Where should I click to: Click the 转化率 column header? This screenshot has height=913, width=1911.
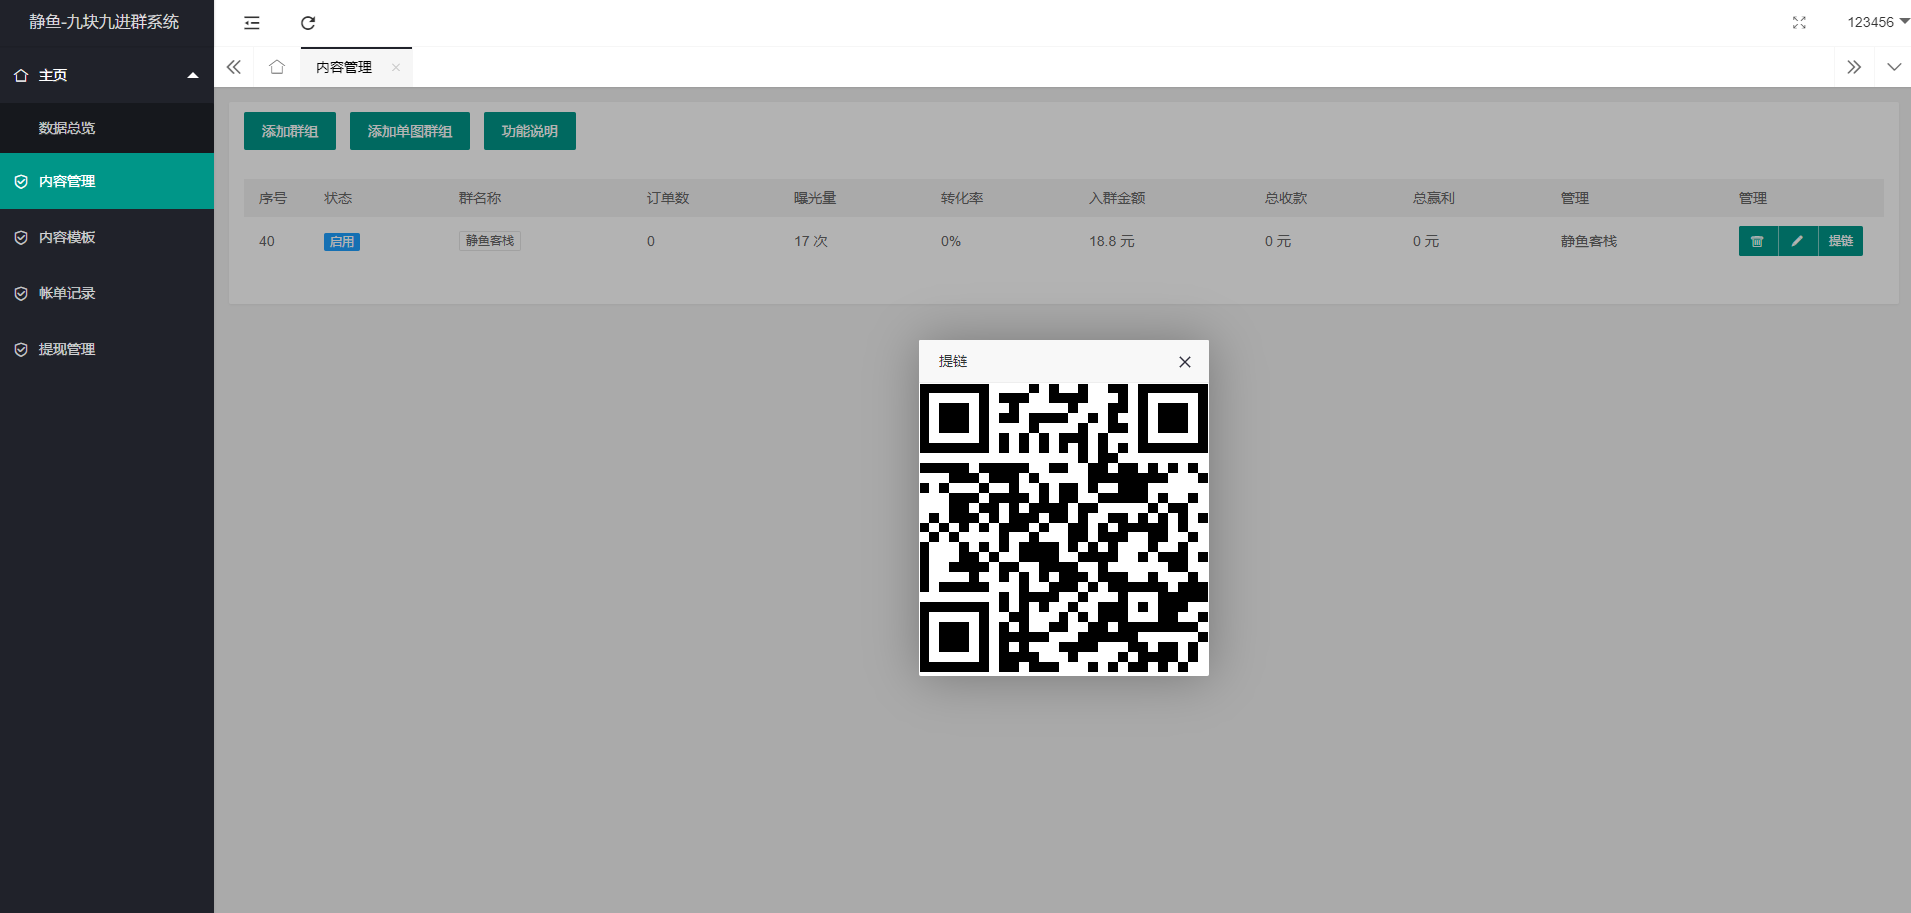(x=962, y=198)
